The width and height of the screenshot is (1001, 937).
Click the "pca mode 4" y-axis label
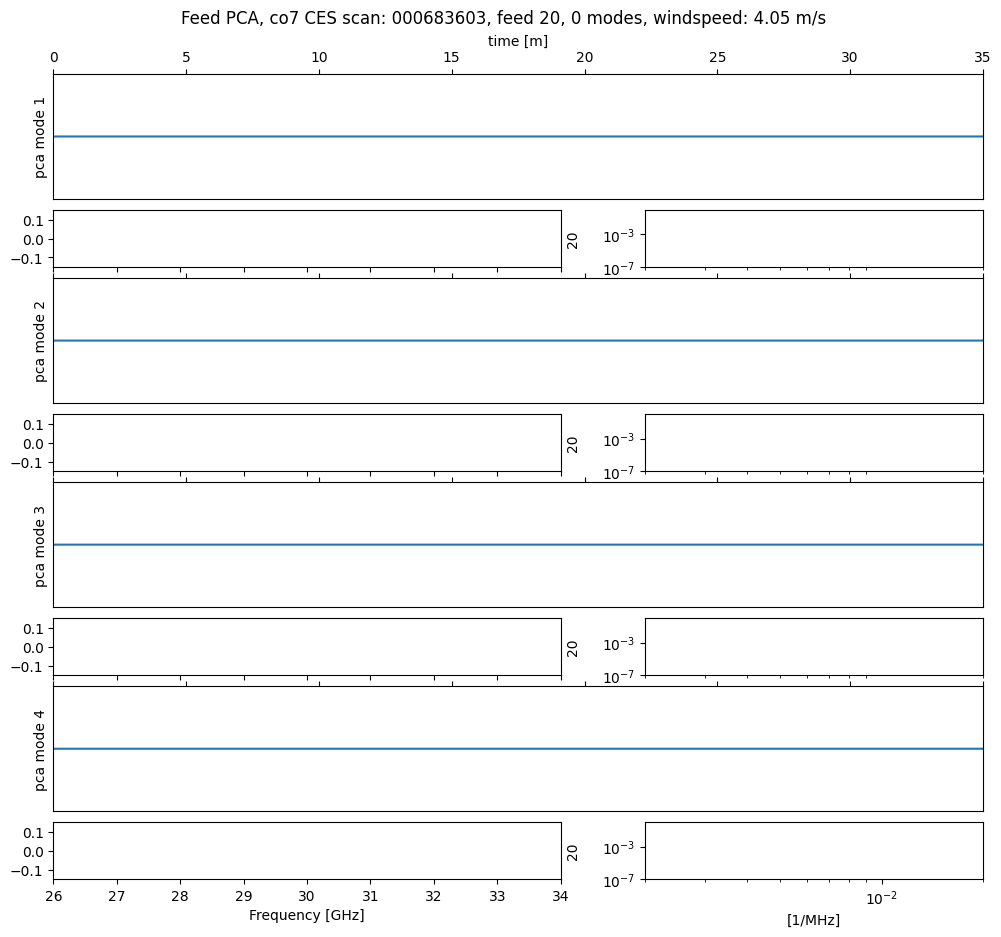point(40,749)
